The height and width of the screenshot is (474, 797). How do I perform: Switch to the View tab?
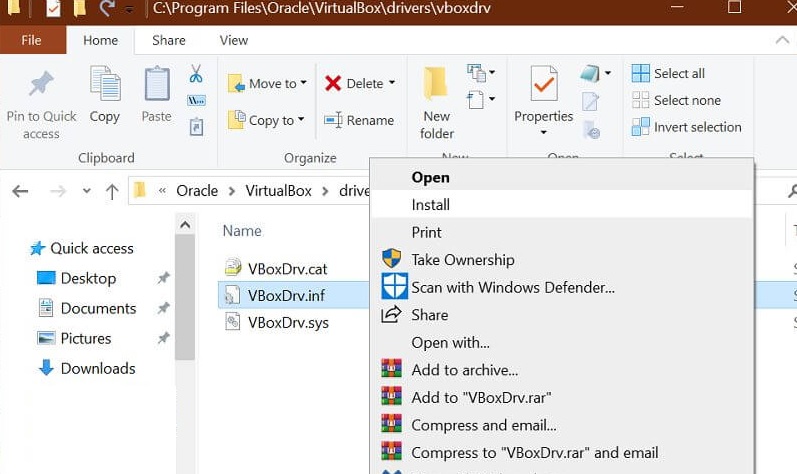[x=234, y=40]
